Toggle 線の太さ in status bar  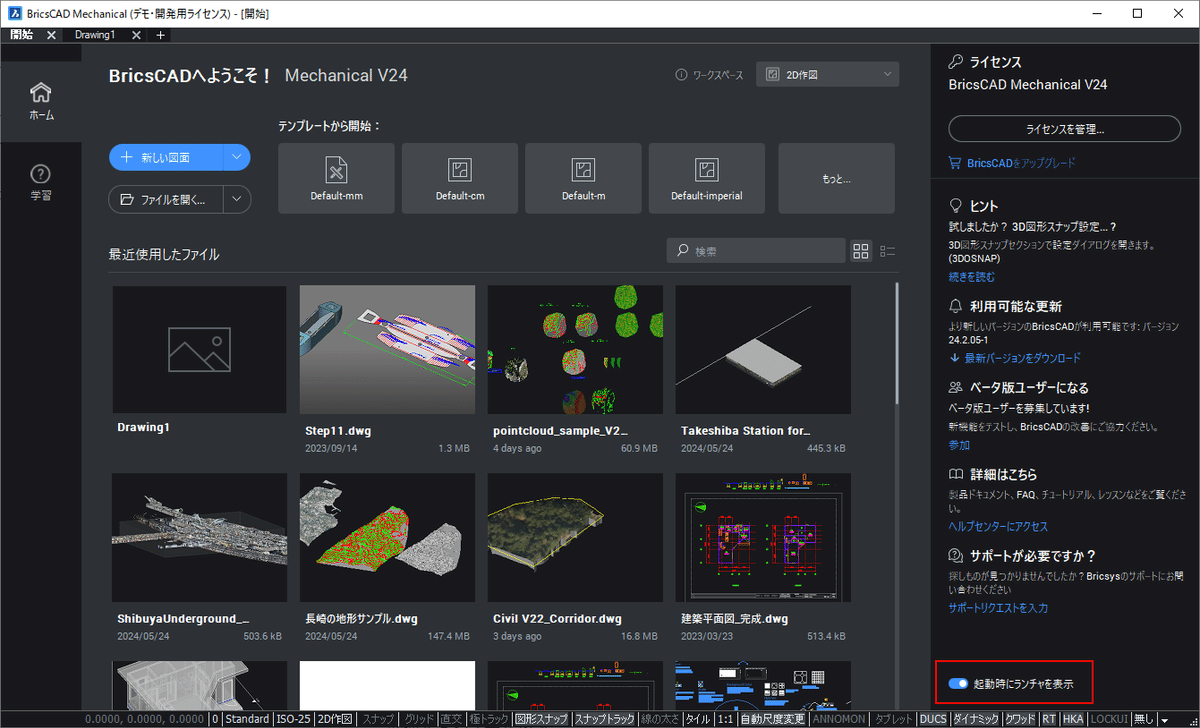pyautogui.click(x=660, y=719)
